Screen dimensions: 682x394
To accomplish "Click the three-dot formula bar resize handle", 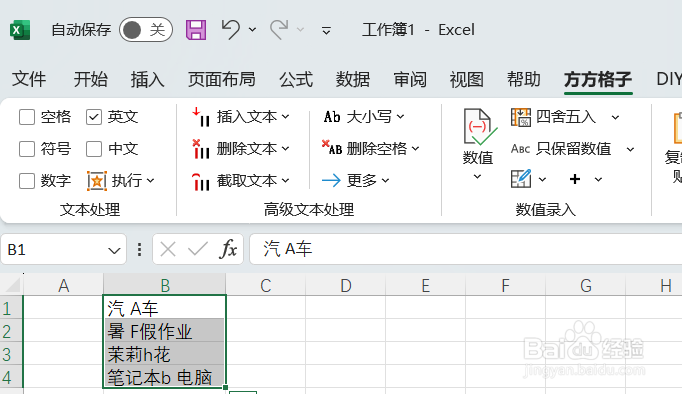I will pyautogui.click(x=139, y=250).
